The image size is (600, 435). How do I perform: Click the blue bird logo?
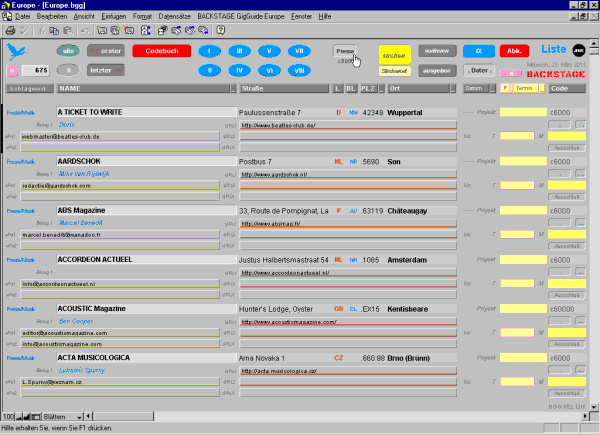pos(16,51)
